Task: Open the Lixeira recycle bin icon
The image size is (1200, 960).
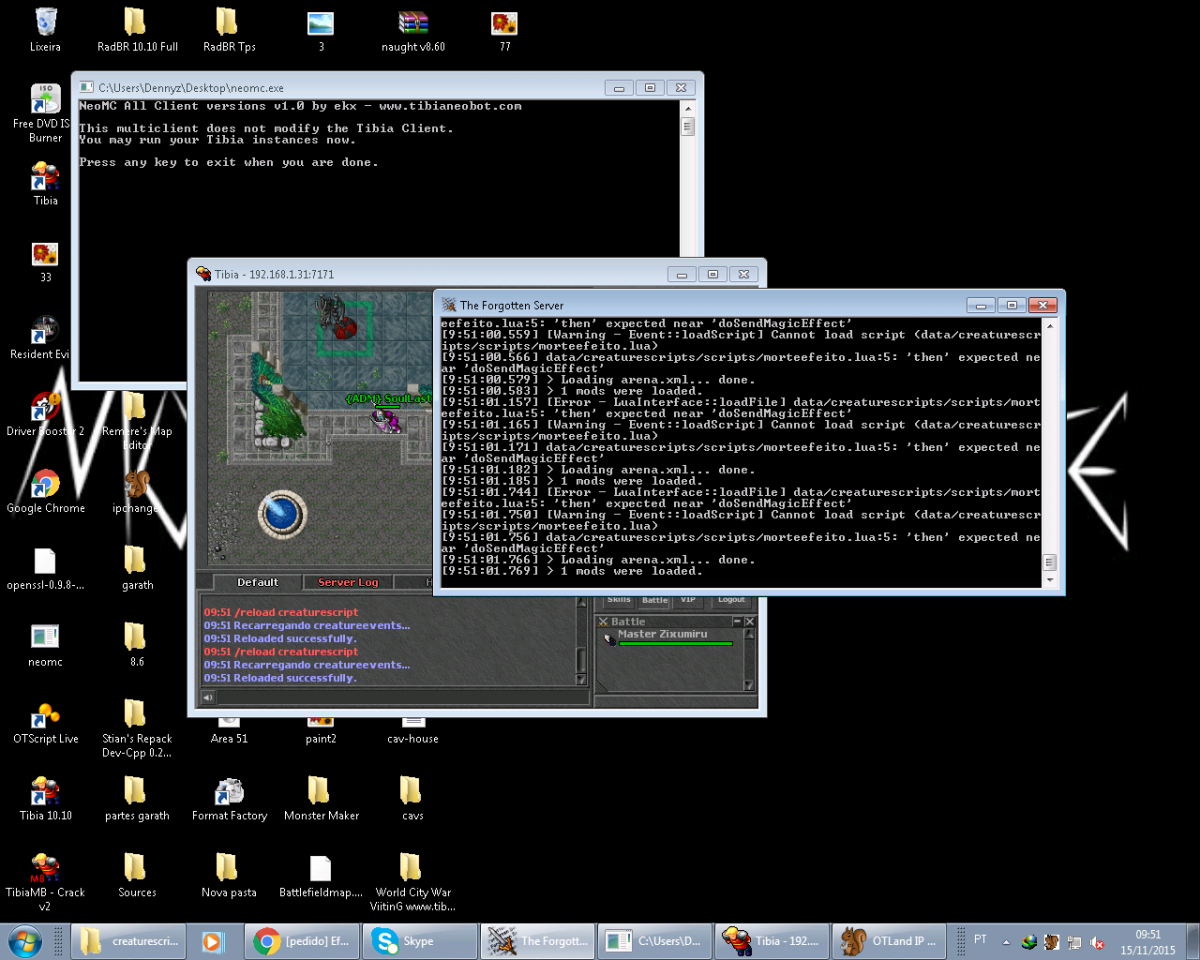Action: [x=45, y=29]
